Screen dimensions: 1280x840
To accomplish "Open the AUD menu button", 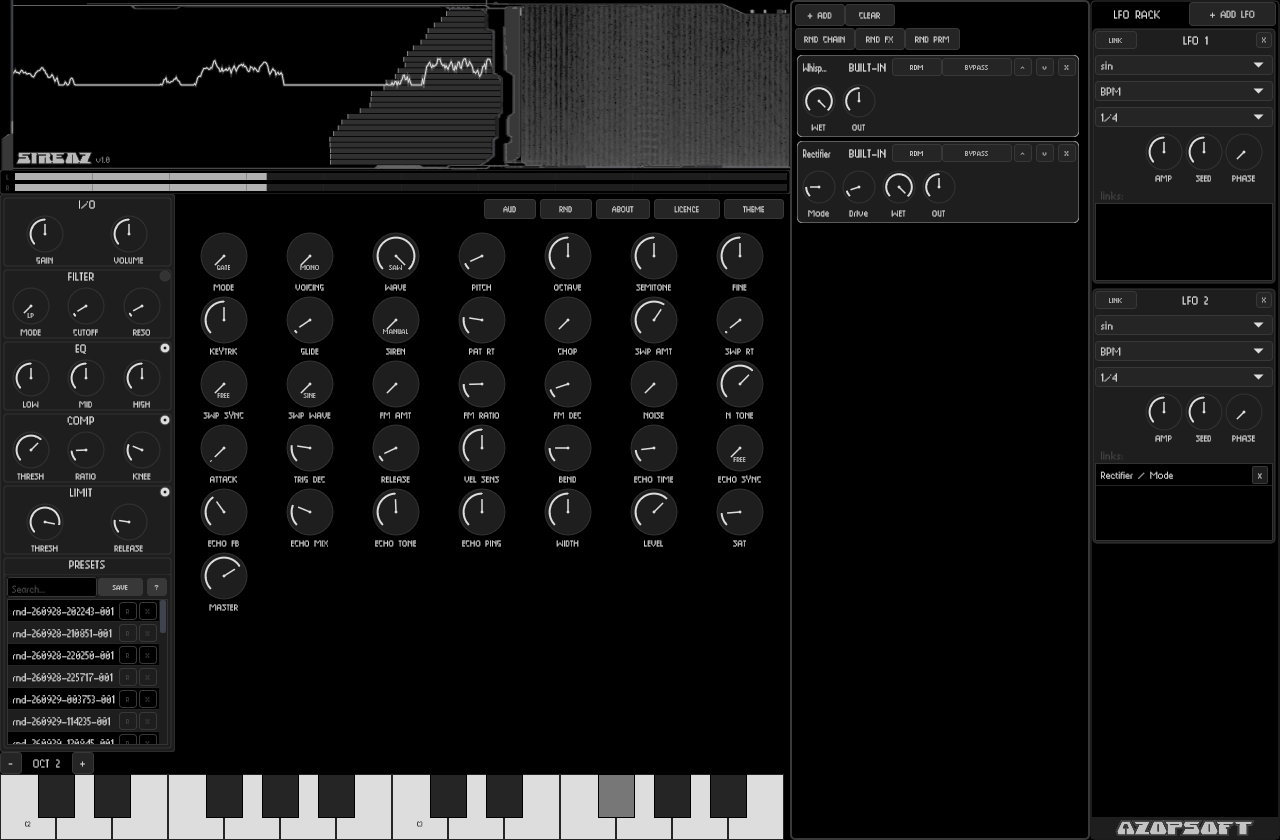I will 510,209.
